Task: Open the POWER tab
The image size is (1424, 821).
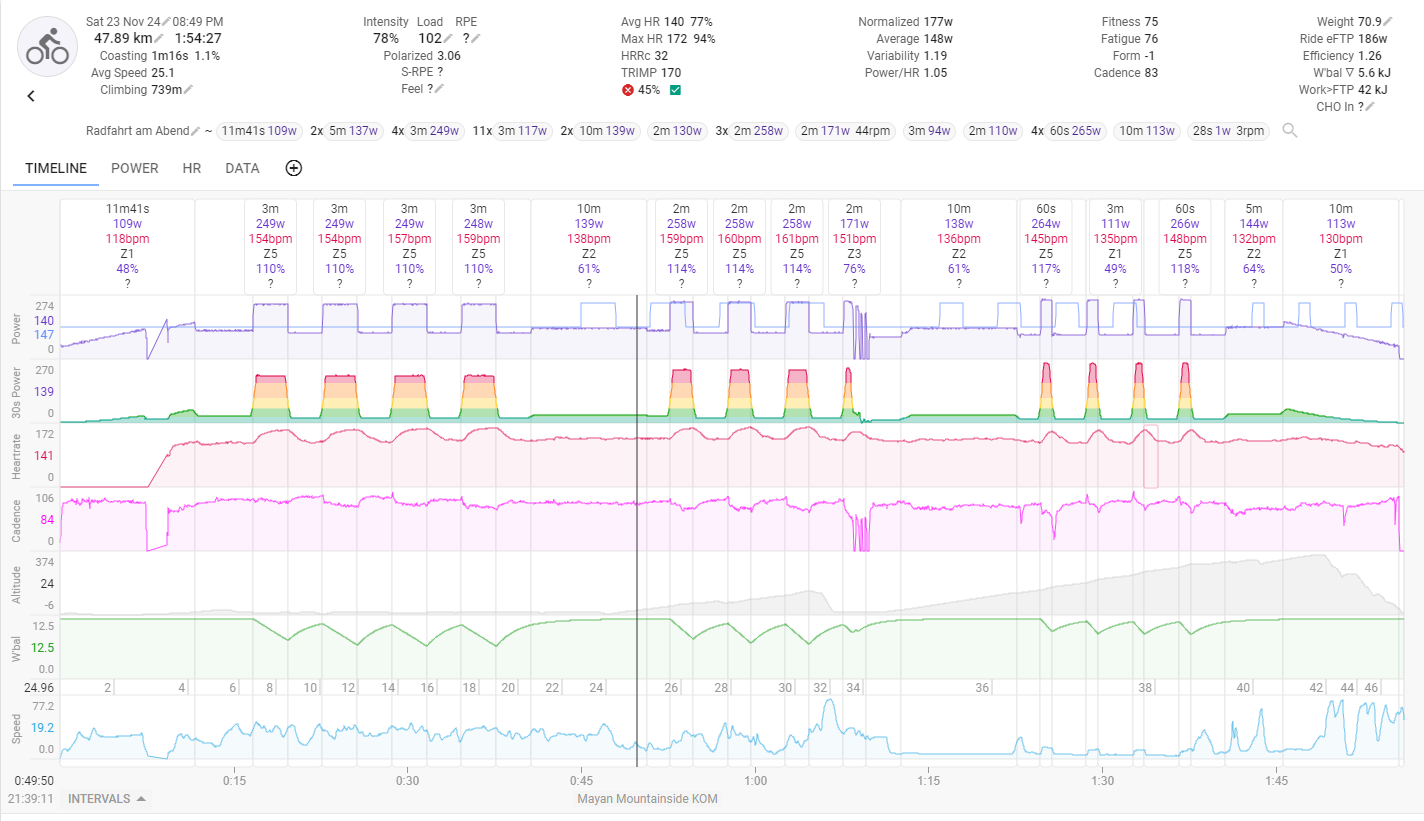Action: pyautogui.click(x=135, y=168)
